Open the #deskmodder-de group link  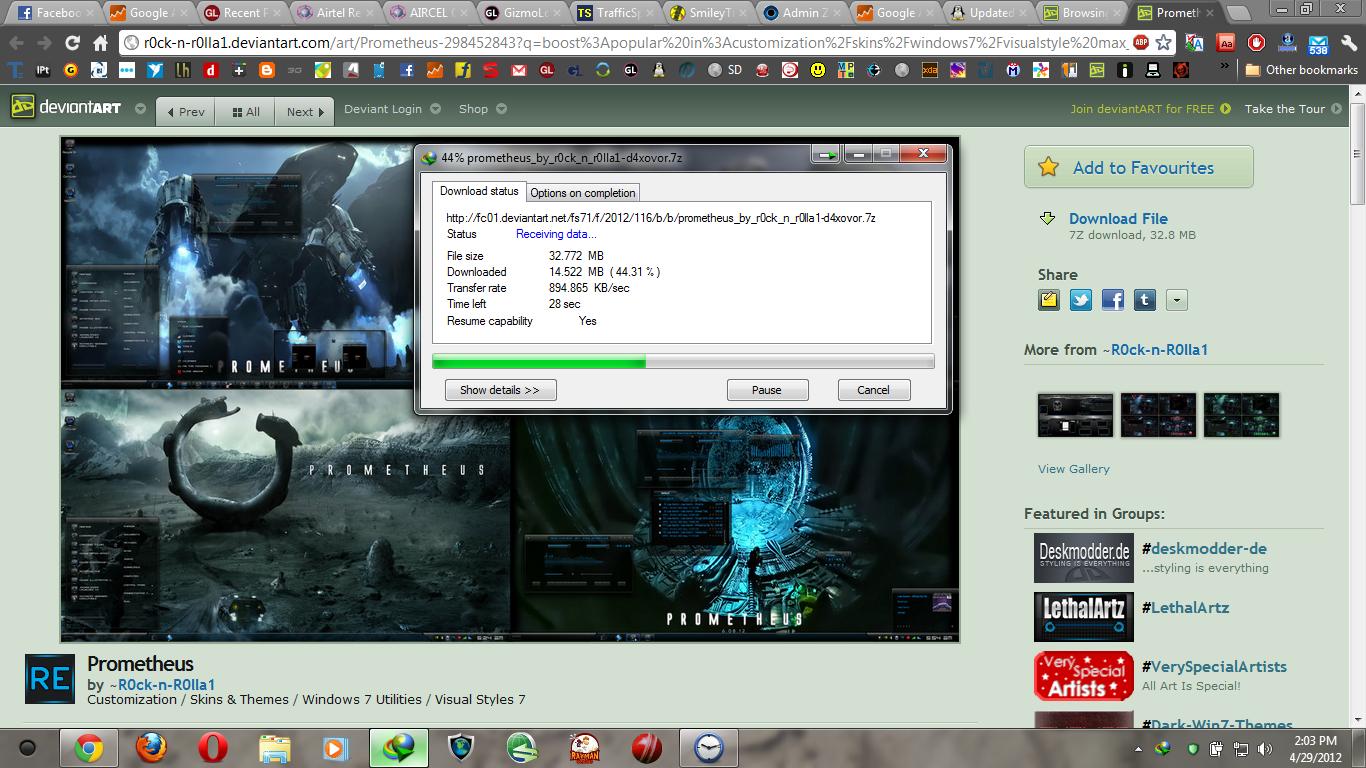point(1204,548)
